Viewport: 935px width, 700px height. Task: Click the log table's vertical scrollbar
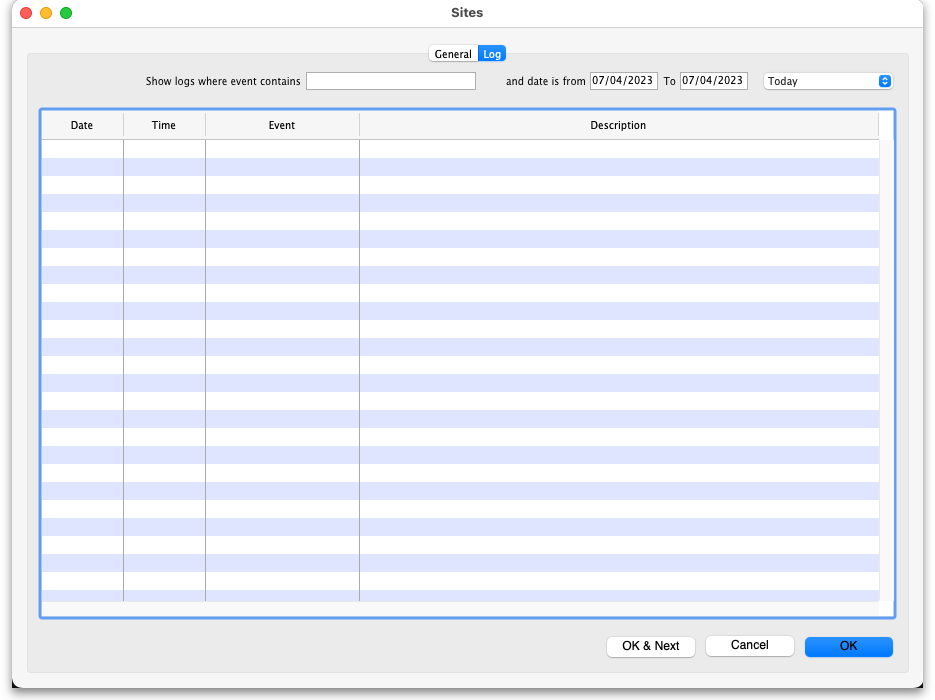[886, 370]
